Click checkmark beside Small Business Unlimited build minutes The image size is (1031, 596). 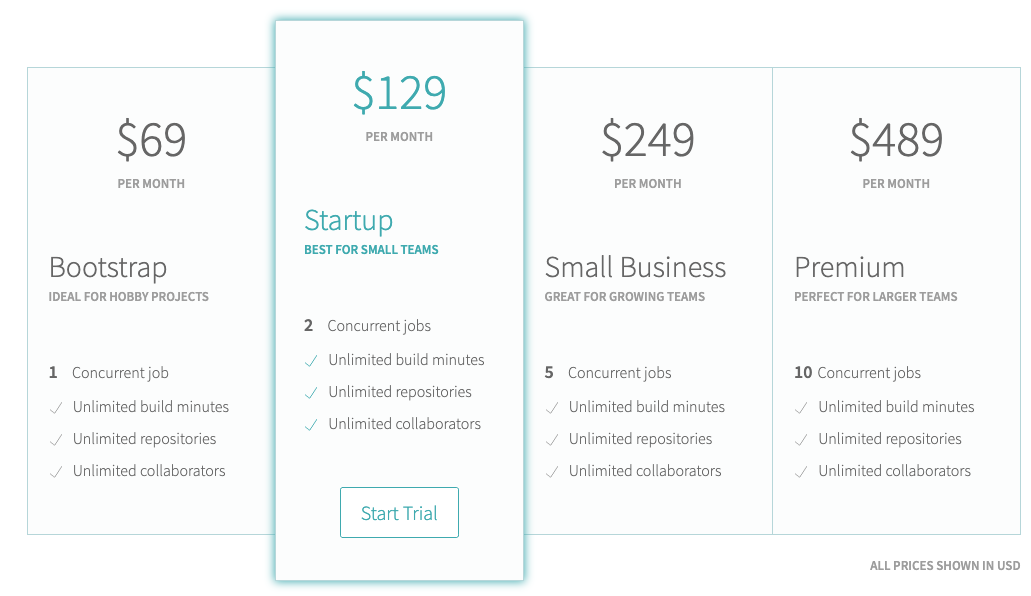[551, 407]
